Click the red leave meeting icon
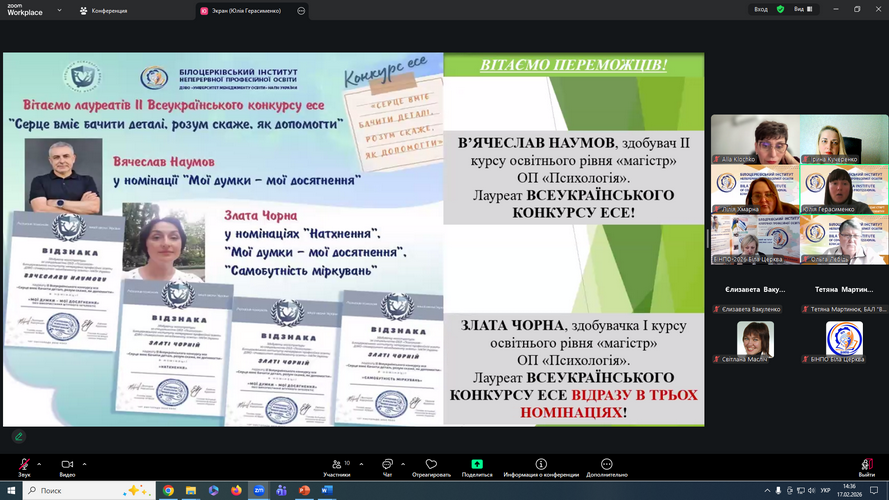Image resolution: width=889 pixels, height=500 pixels. [x=866, y=465]
